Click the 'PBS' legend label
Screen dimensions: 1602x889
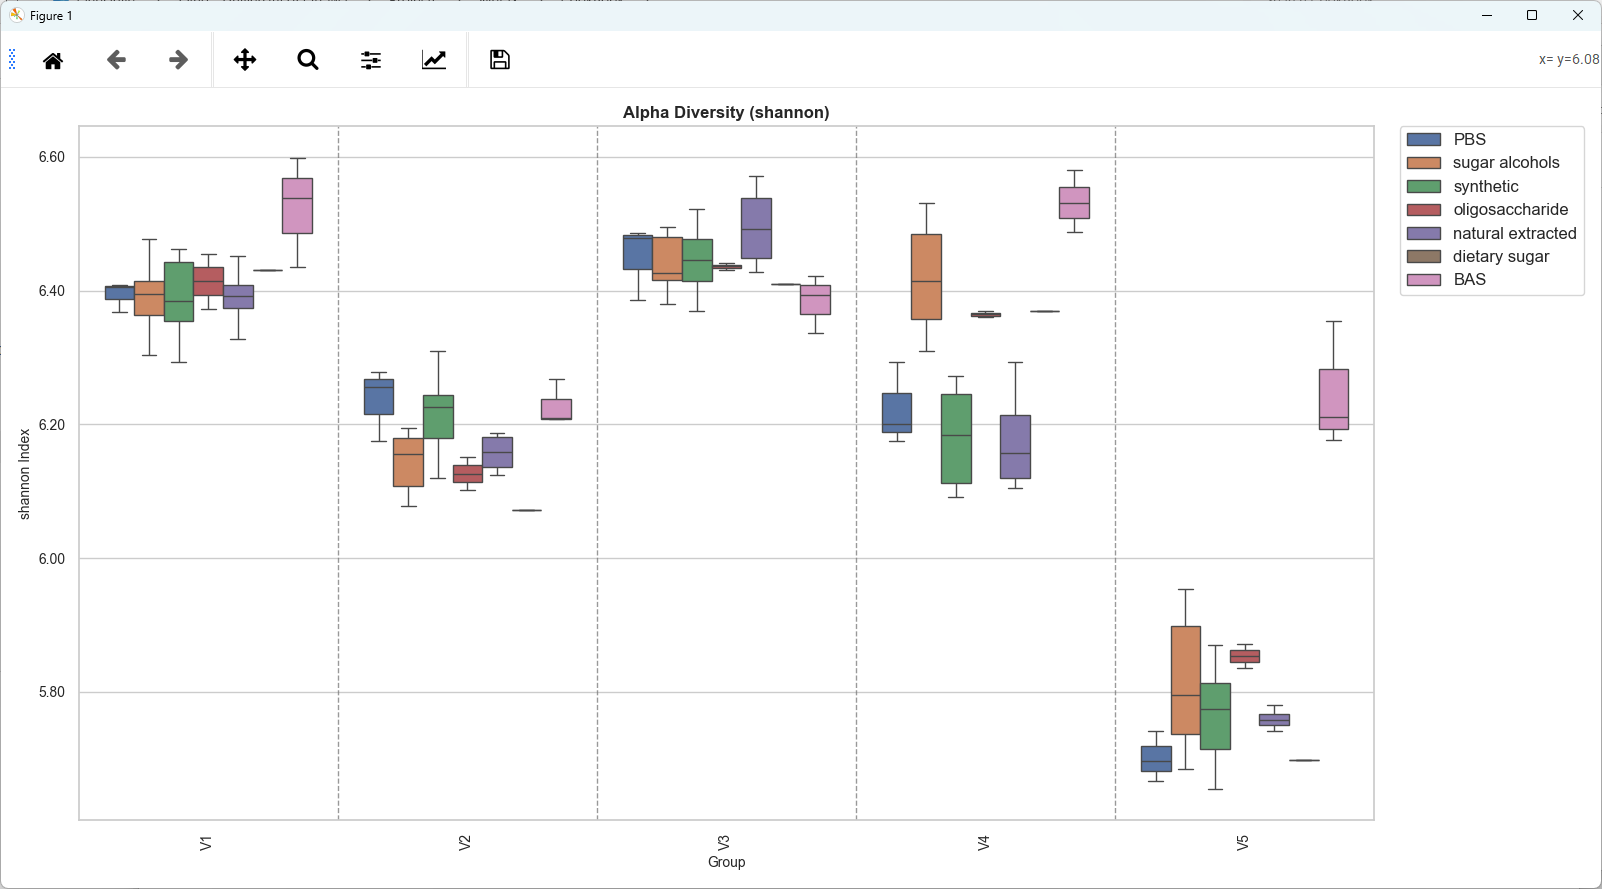(1469, 140)
